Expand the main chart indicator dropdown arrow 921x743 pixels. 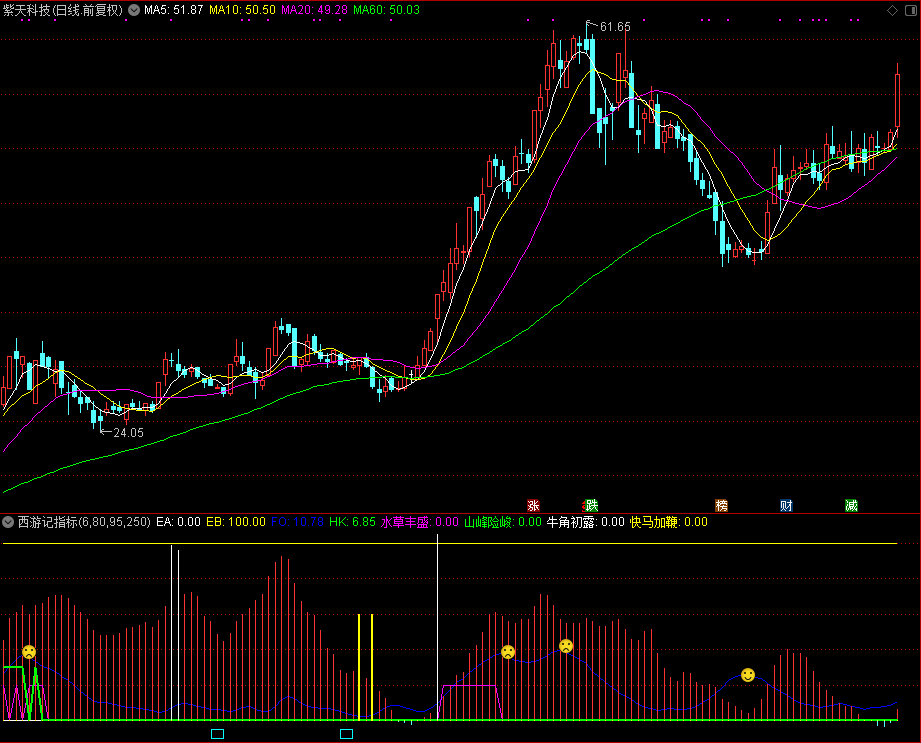pos(134,10)
